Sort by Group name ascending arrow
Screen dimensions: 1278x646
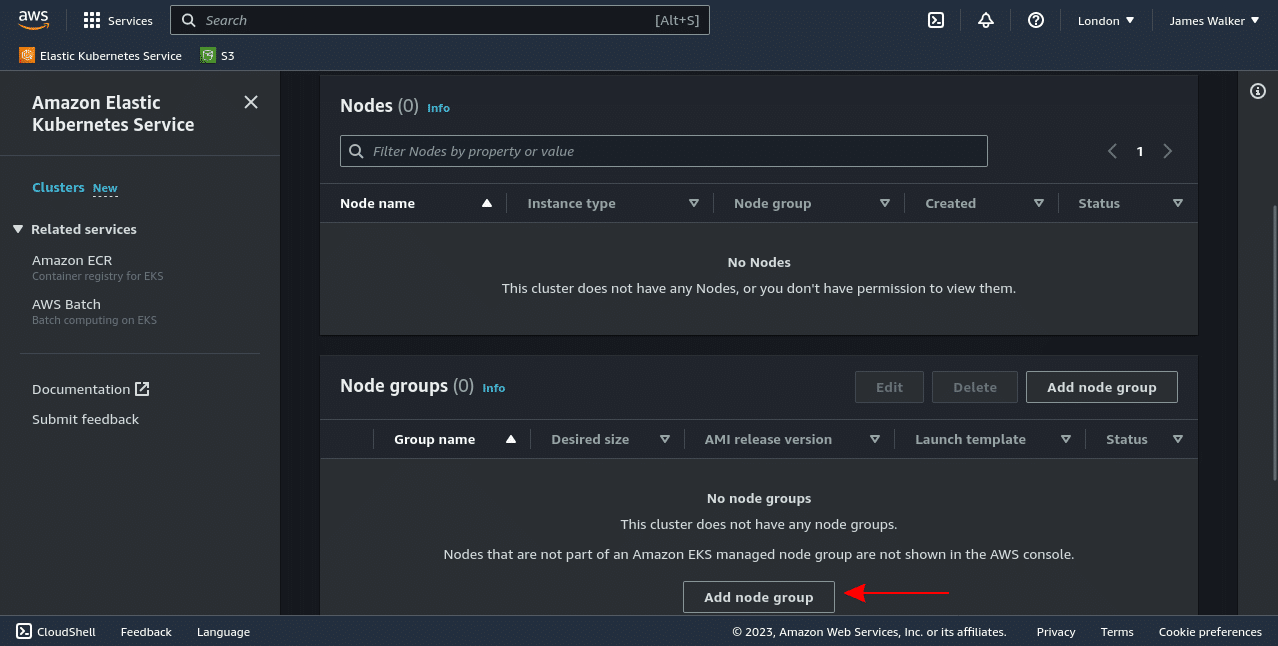(x=511, y=439)
